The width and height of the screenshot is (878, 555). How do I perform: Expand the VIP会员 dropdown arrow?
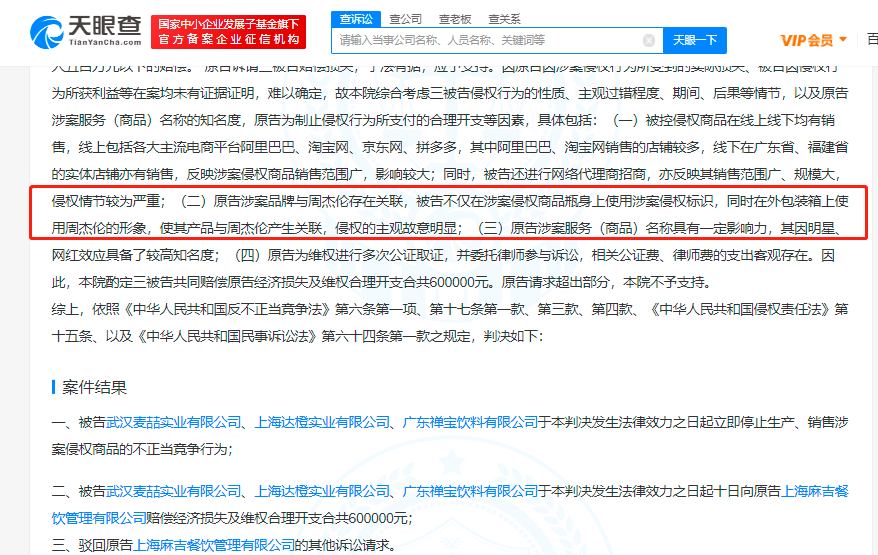click(x=843, y=40)
